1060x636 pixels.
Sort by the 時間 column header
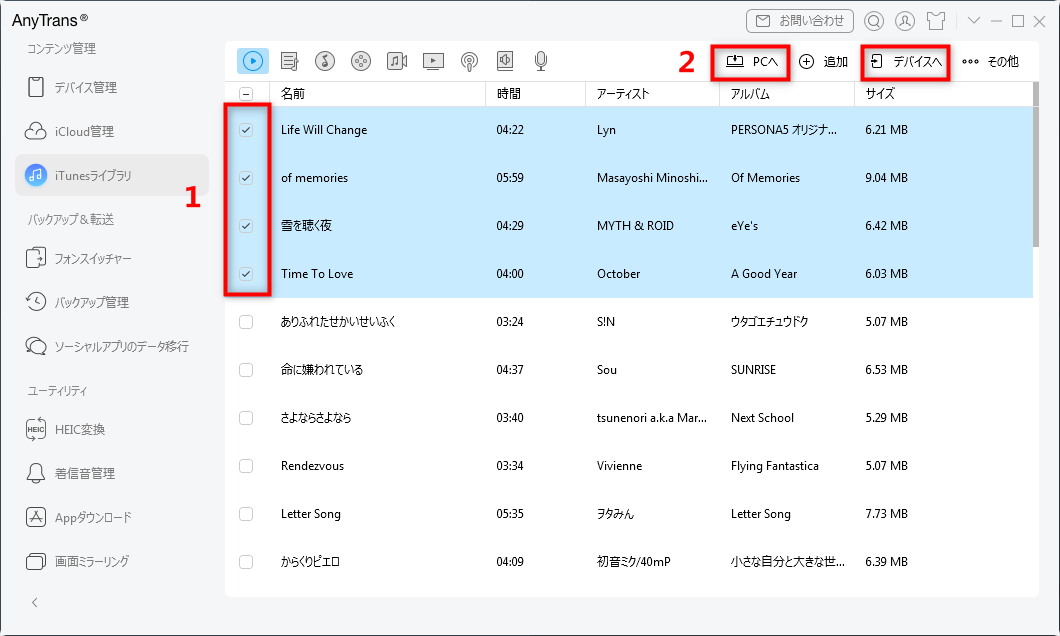click(x=535, y=94)
